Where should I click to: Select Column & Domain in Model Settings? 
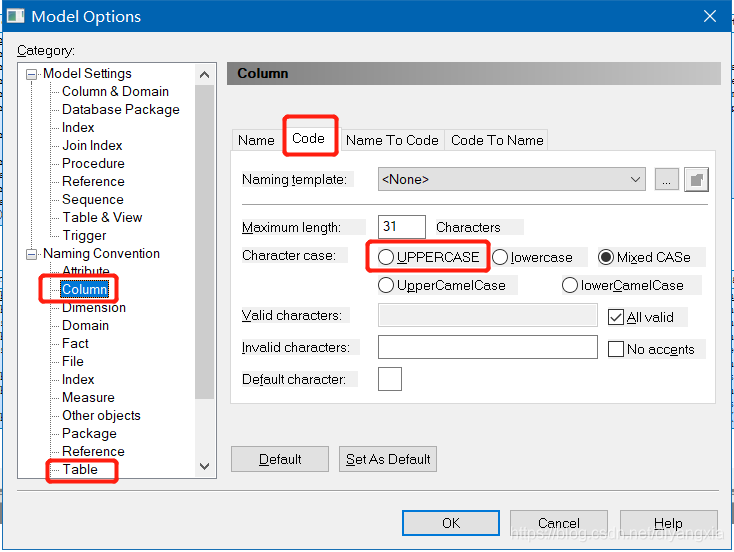point(115,91)
